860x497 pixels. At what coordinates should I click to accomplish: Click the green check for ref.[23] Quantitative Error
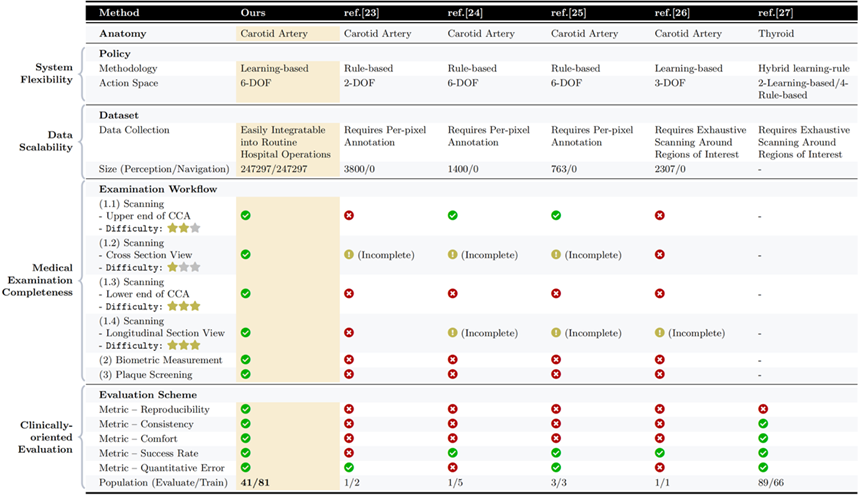pyautogui.click(x=349, y=467)
